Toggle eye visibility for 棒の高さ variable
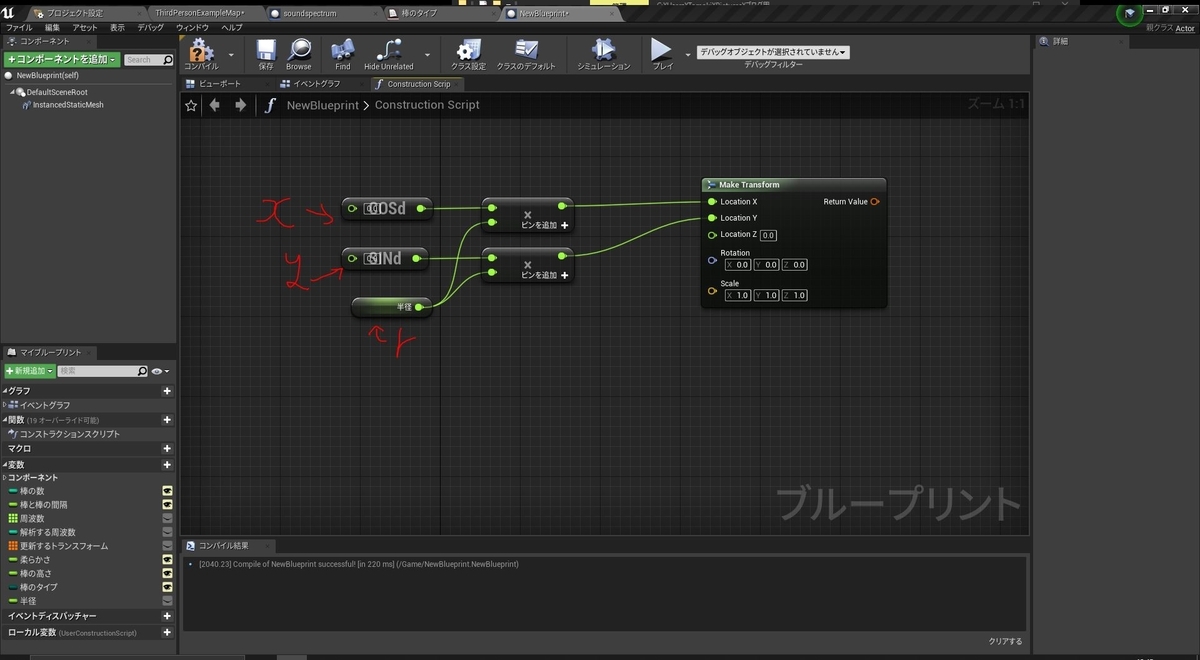Image resolution: width=1200 pixels, height=660 pixels. (x=167, y=574)
